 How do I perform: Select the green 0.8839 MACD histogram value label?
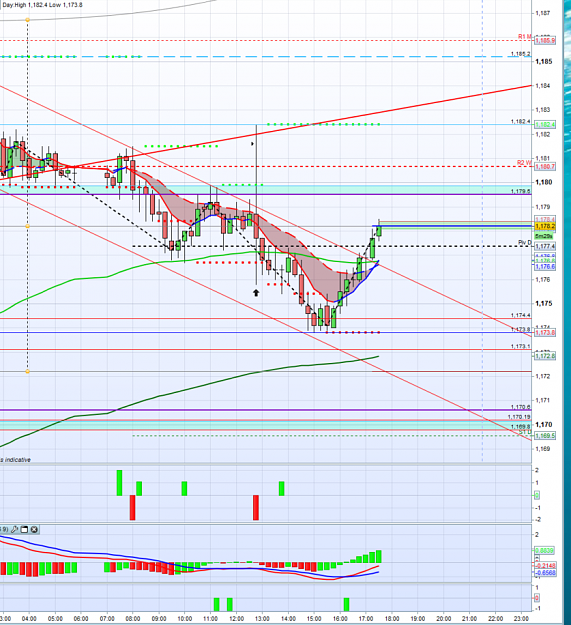[x=544, y=550]
